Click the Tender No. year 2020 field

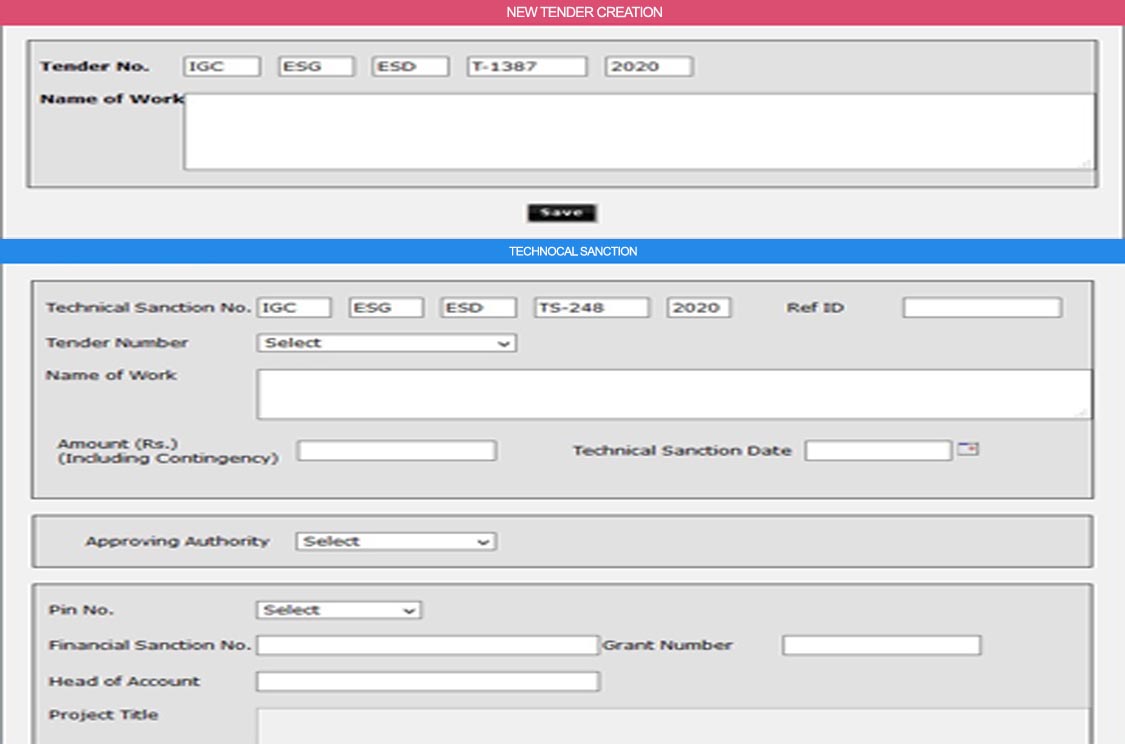pos(648,67)
